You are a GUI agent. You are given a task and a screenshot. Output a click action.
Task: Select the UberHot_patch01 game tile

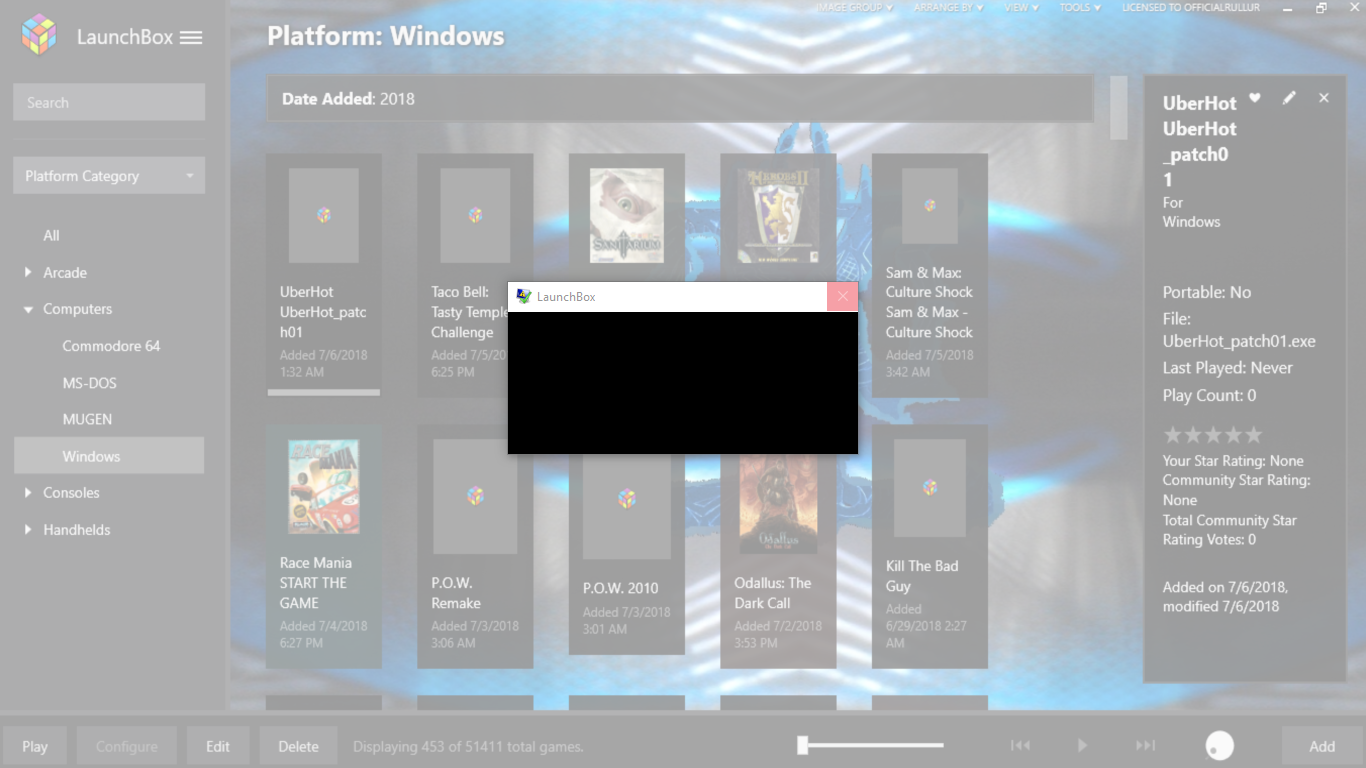pyautogui.click(x=324, y=274)
